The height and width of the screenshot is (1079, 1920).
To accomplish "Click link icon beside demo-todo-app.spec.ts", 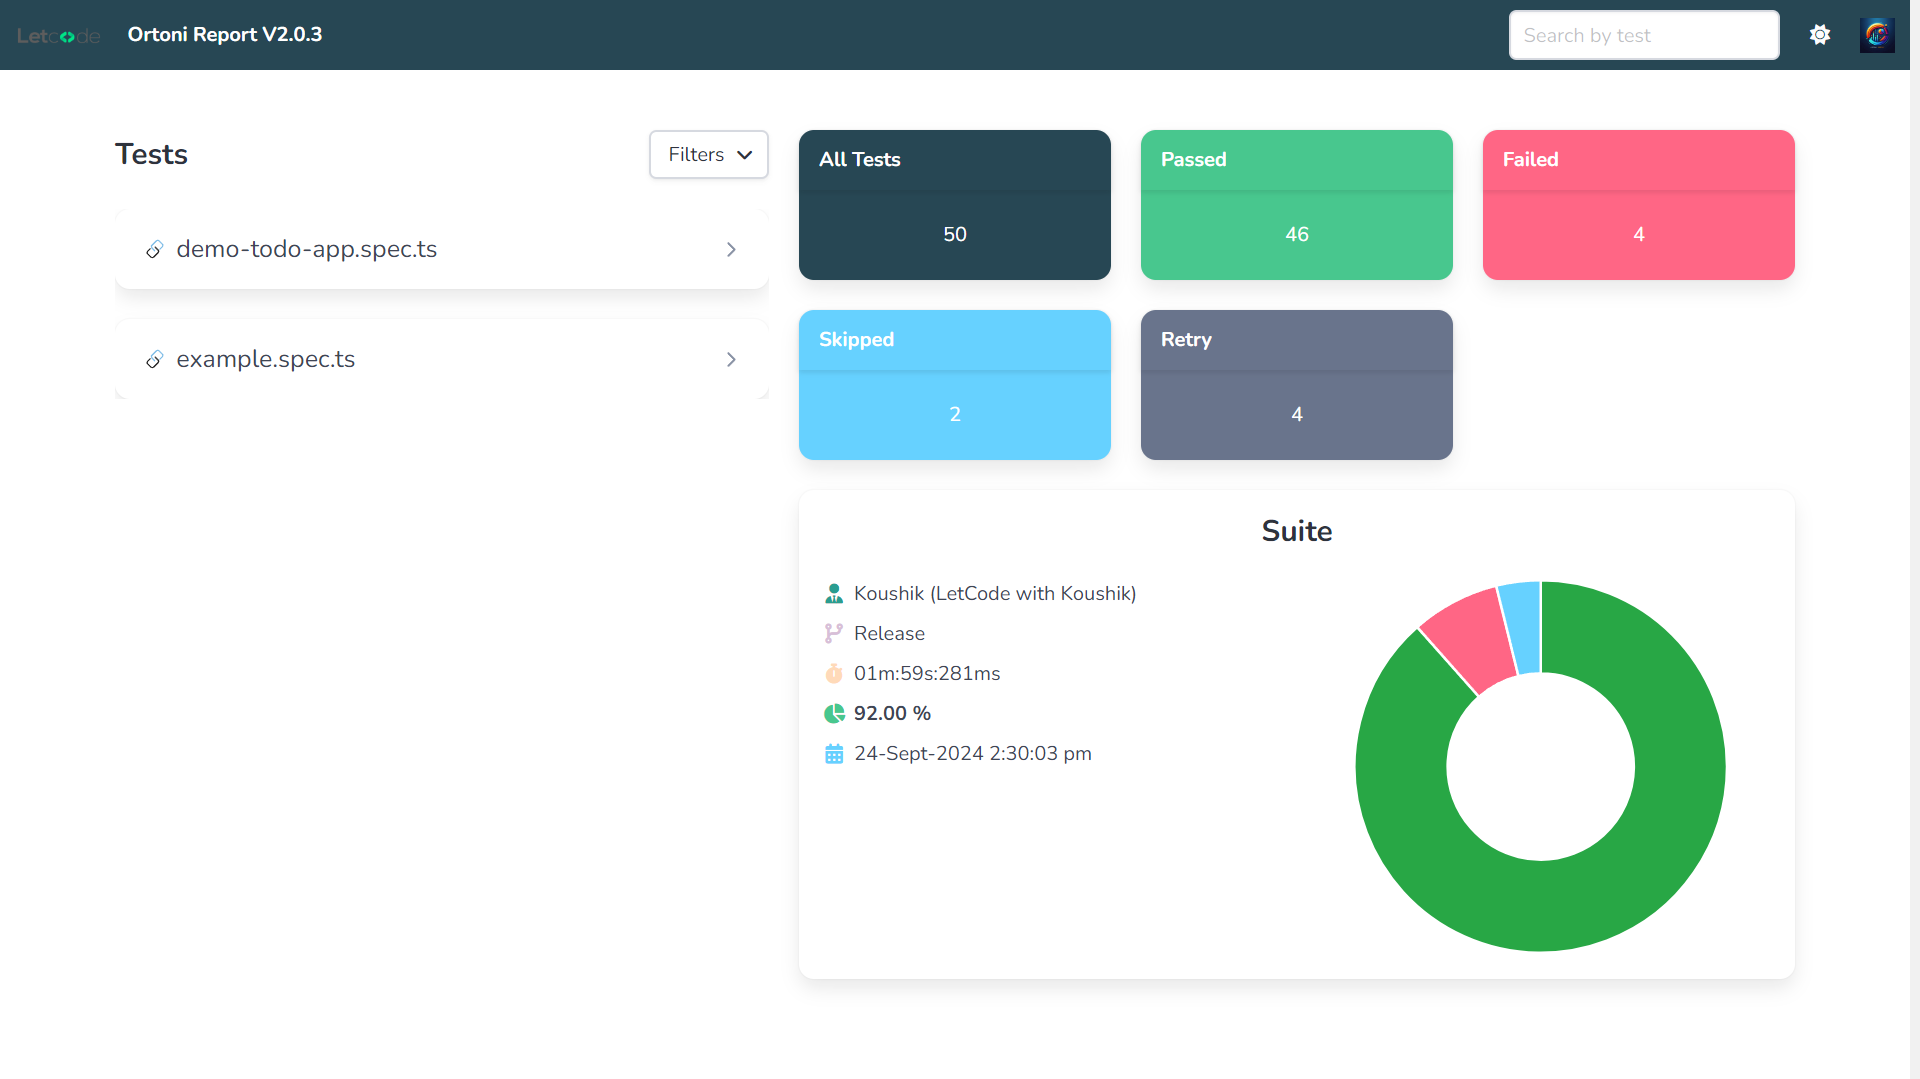I will (x=154, y=249).
